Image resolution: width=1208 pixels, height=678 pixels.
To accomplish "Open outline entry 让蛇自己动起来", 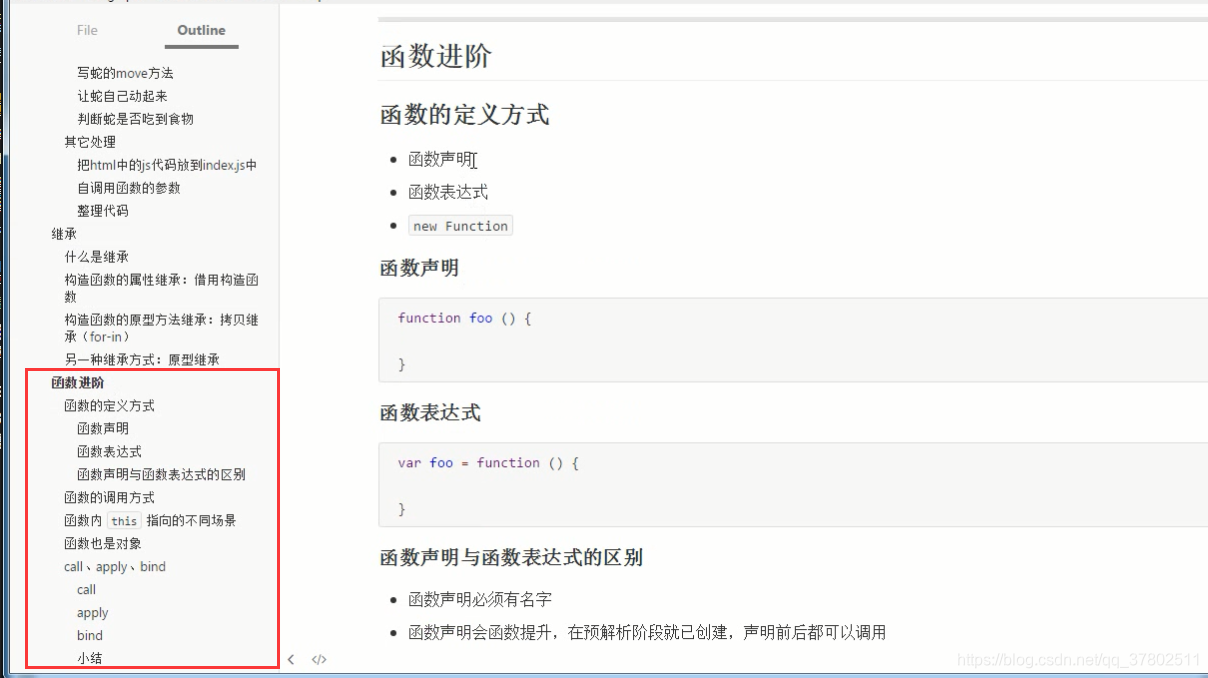I will click(x=122, y=96).
